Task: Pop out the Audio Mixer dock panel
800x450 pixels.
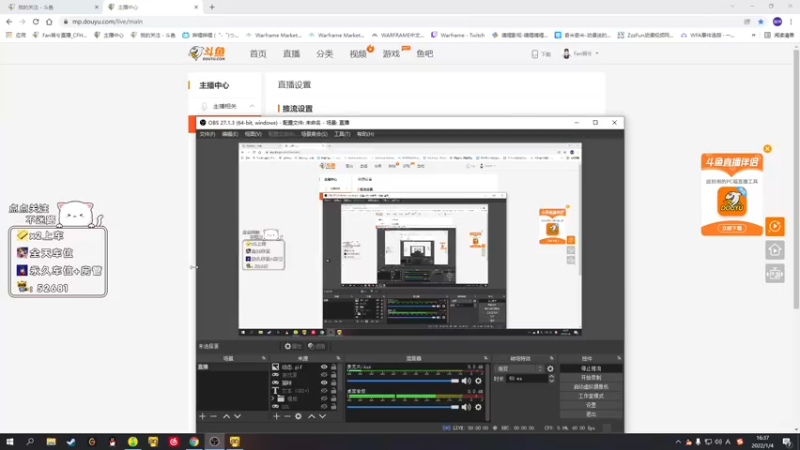Action: tap(485, 358)
